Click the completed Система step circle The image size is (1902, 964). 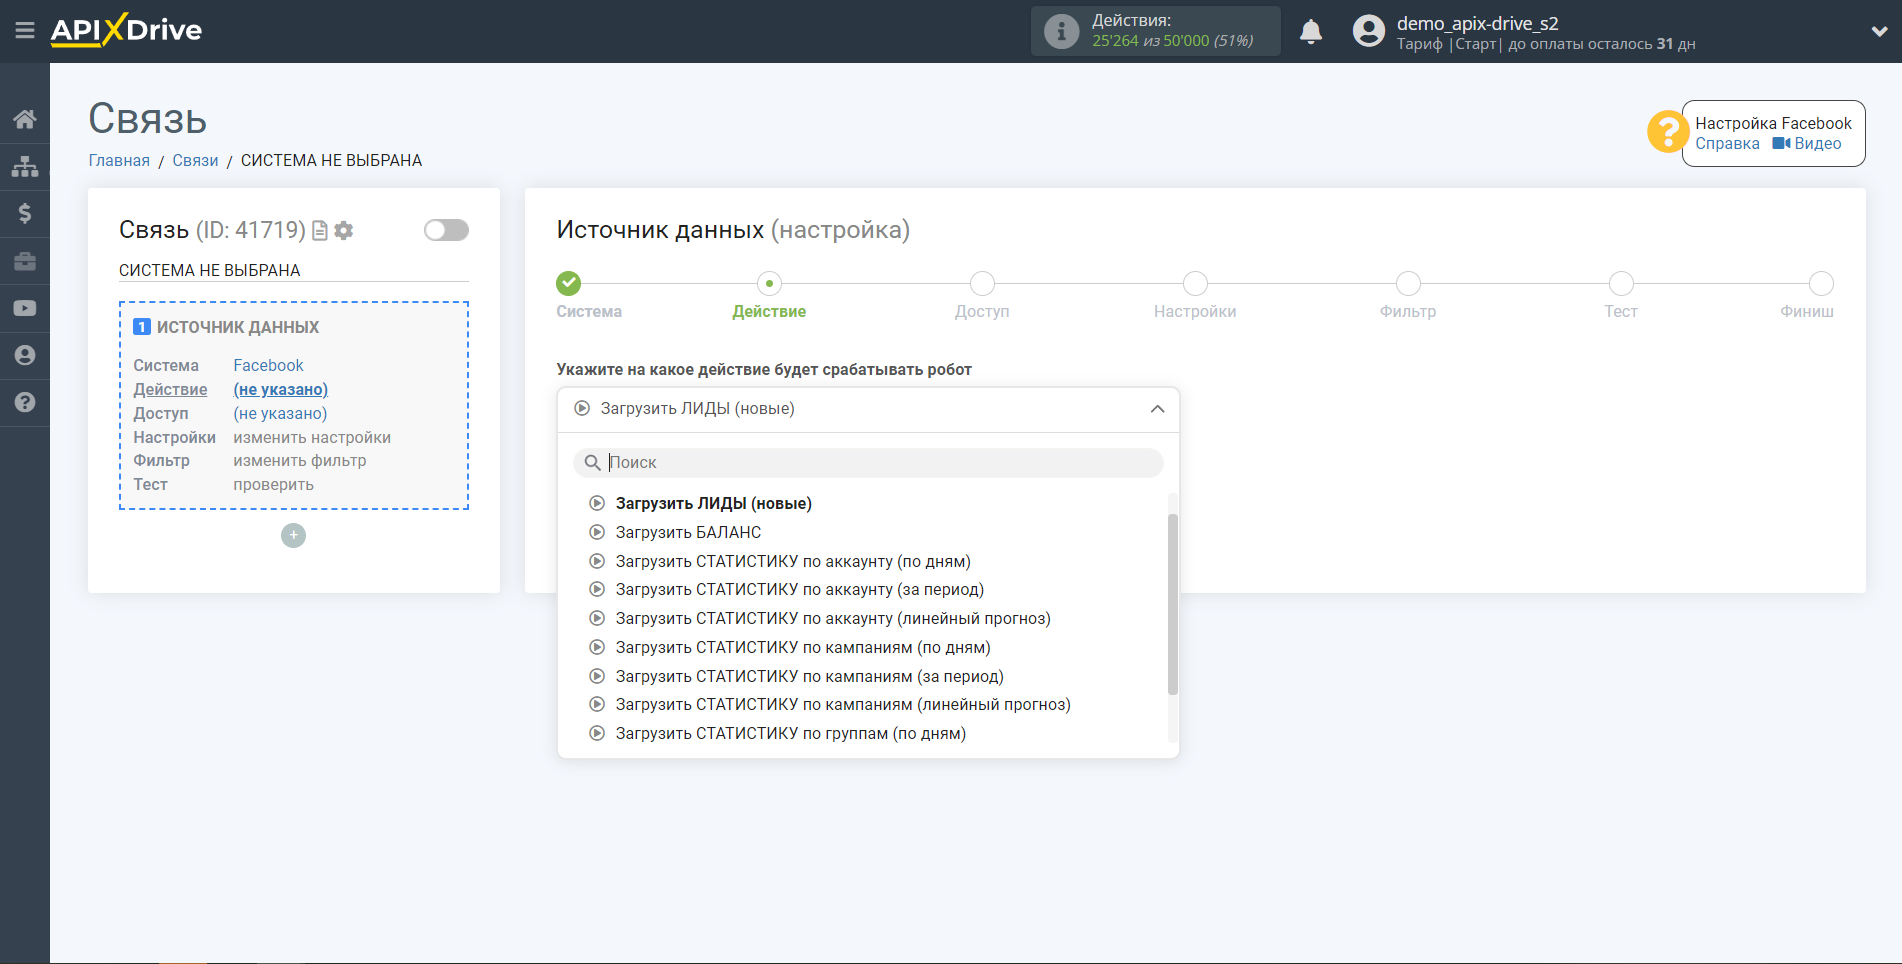pos(569,283)
